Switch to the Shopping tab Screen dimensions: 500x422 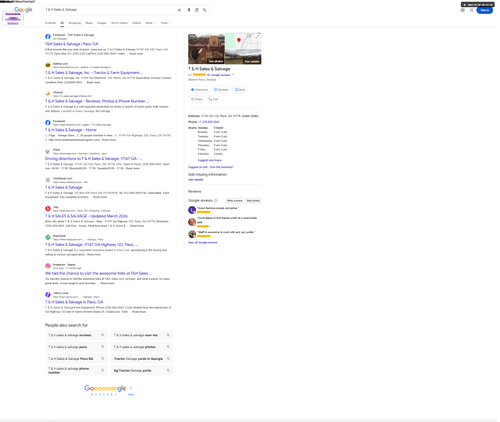75,23
